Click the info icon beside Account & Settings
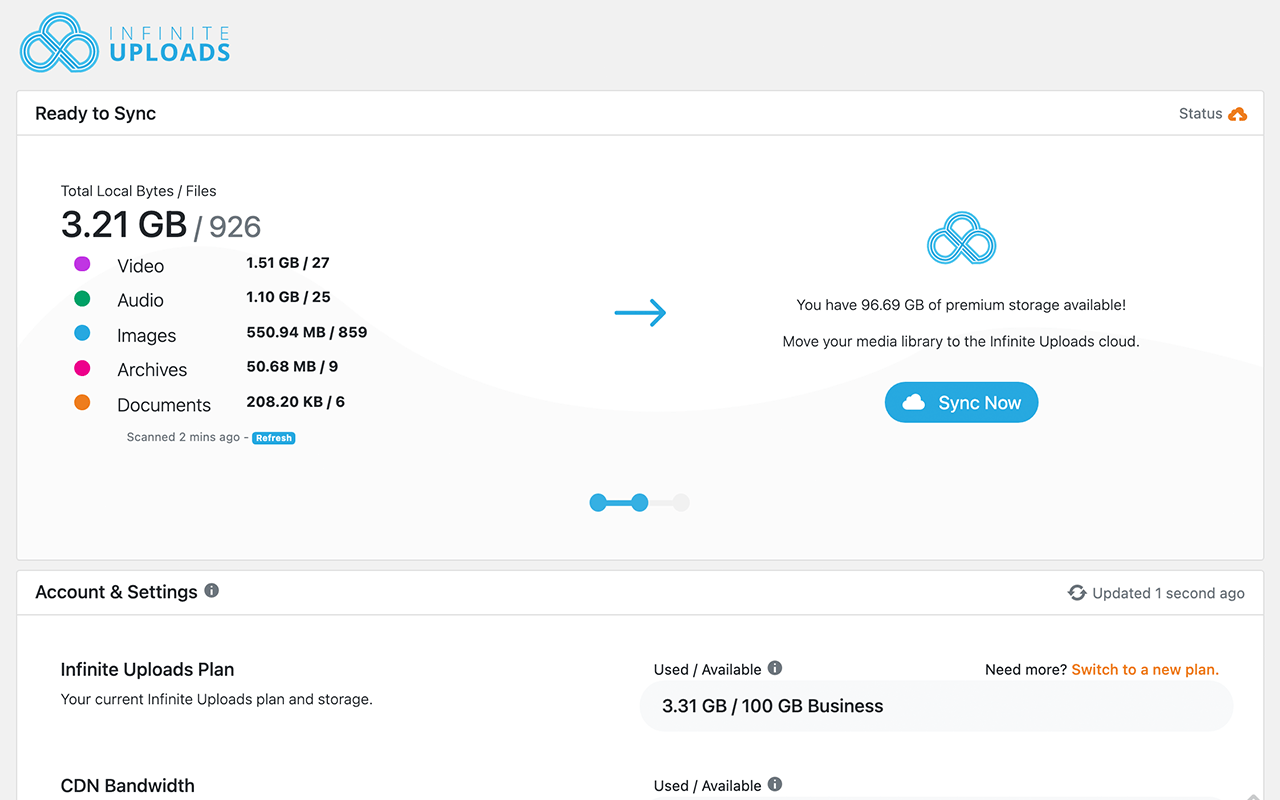 (x=212, y=591)
